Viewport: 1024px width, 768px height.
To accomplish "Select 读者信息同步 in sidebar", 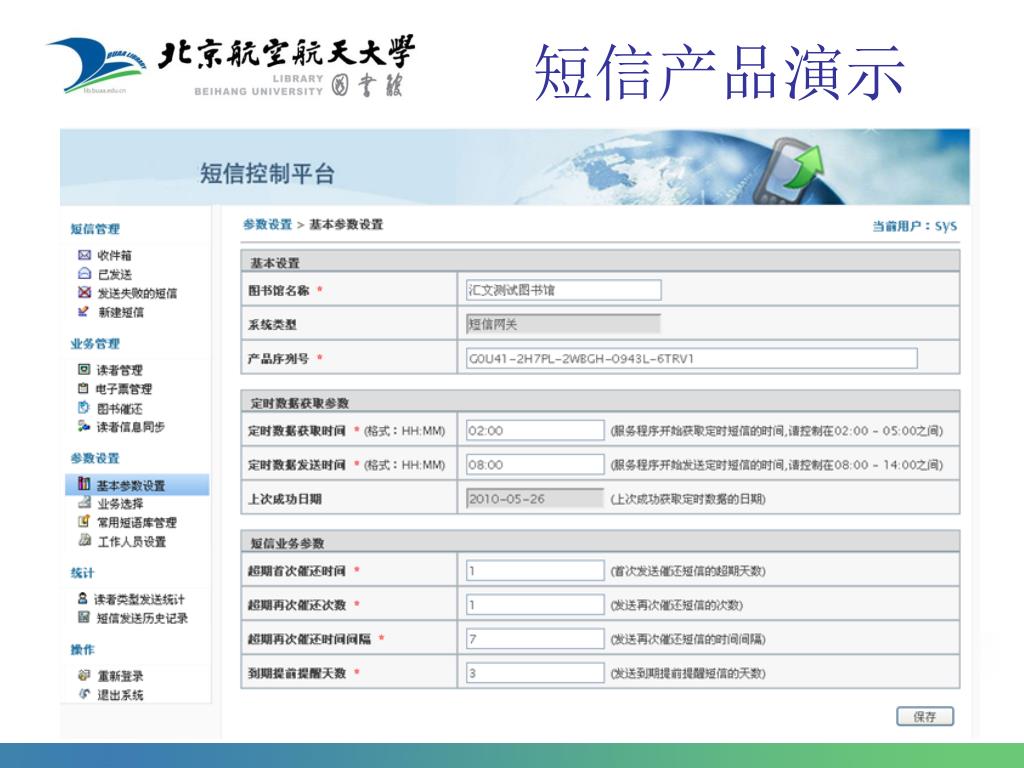I will point(131,427).
